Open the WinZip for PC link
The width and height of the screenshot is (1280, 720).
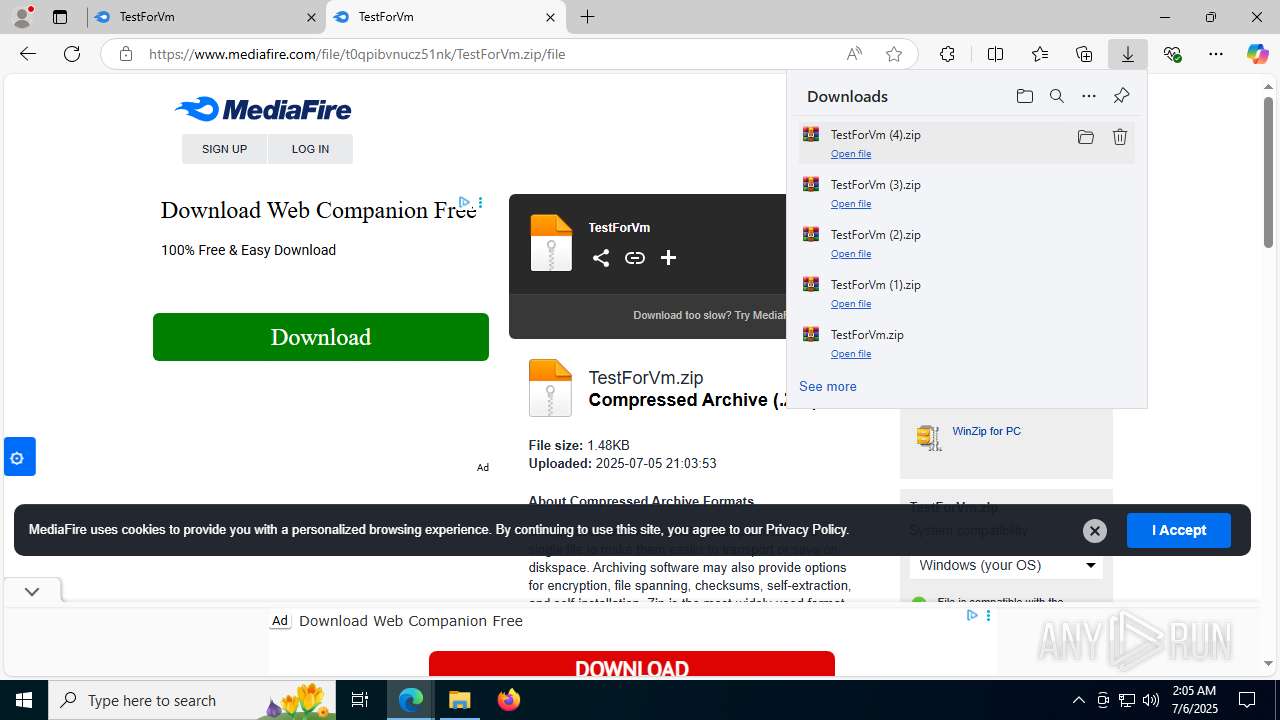pos(987,431)
